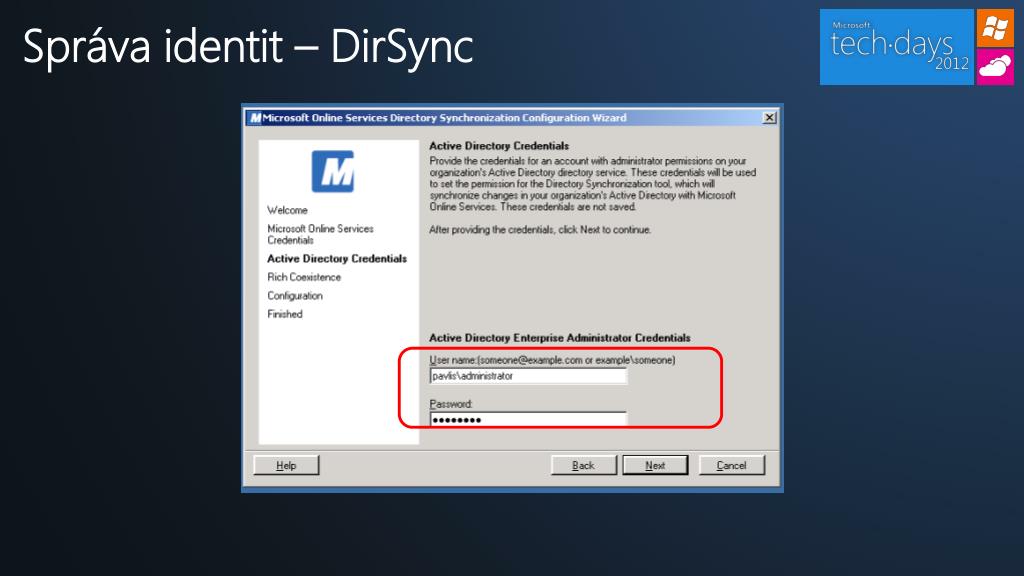1024x576 pixels.
Task: Select the Finished step
Action: pyautogui.click(x=285, y=314)
